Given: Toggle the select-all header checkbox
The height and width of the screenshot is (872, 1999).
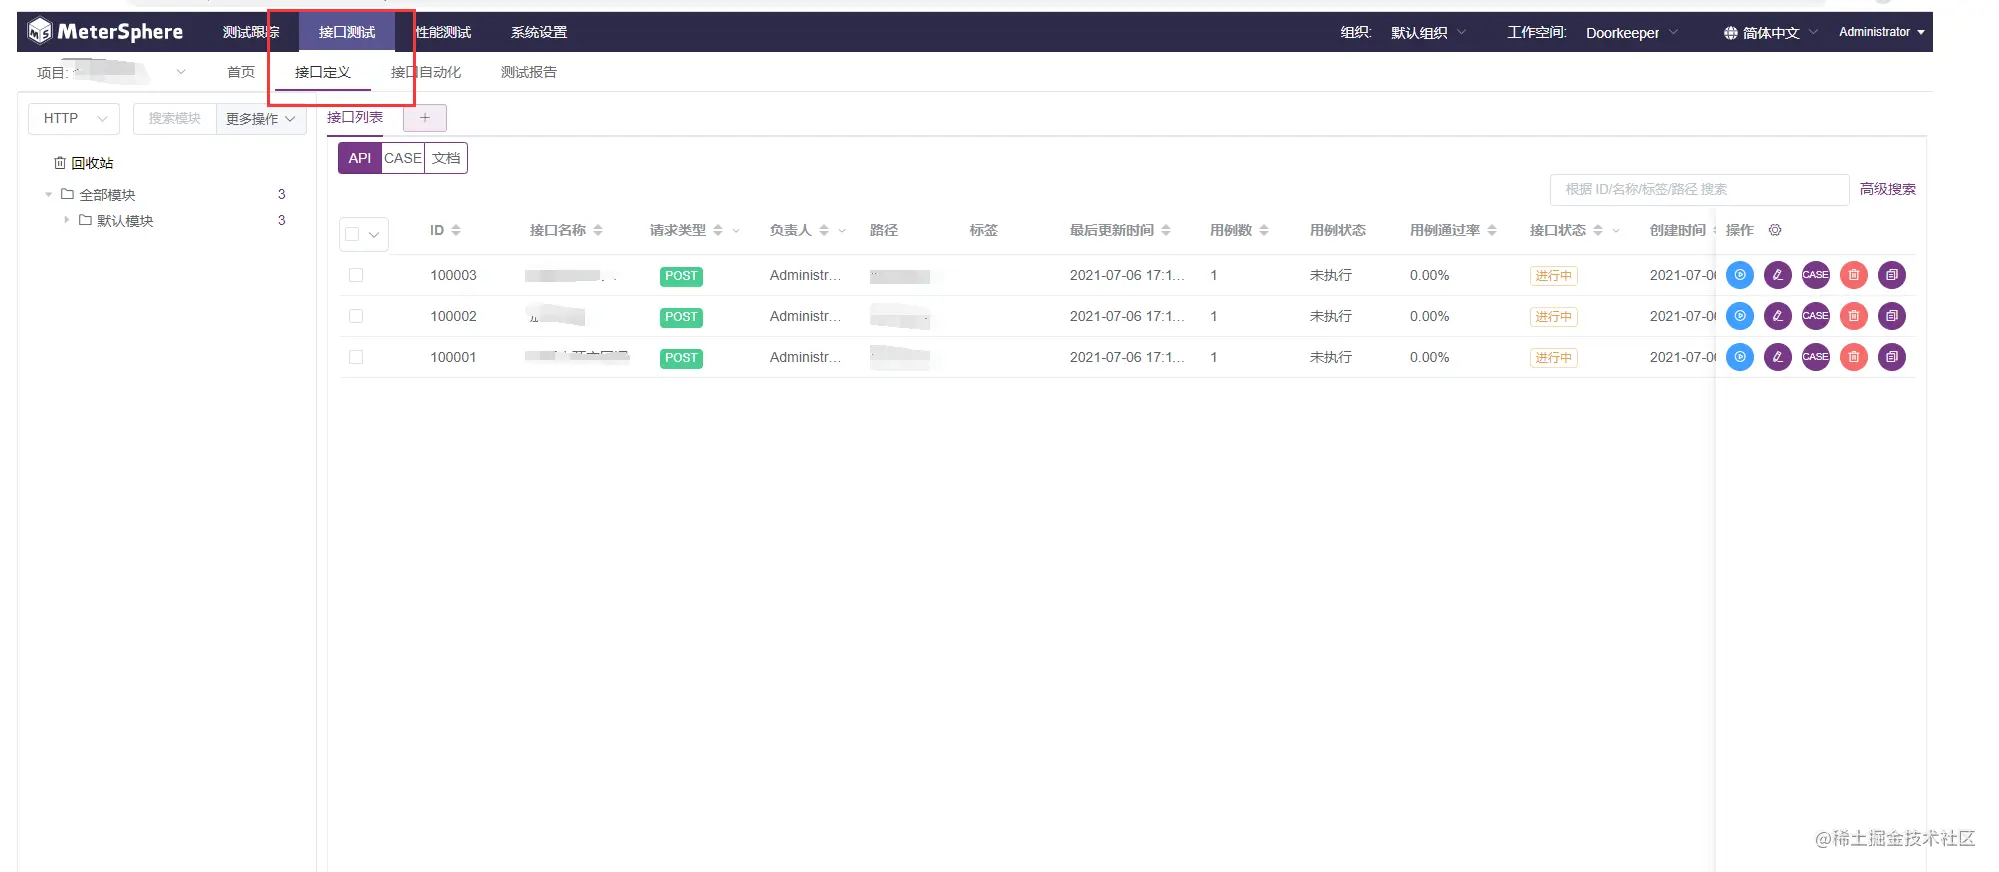Looking at the screenshot, I should 352,234.
